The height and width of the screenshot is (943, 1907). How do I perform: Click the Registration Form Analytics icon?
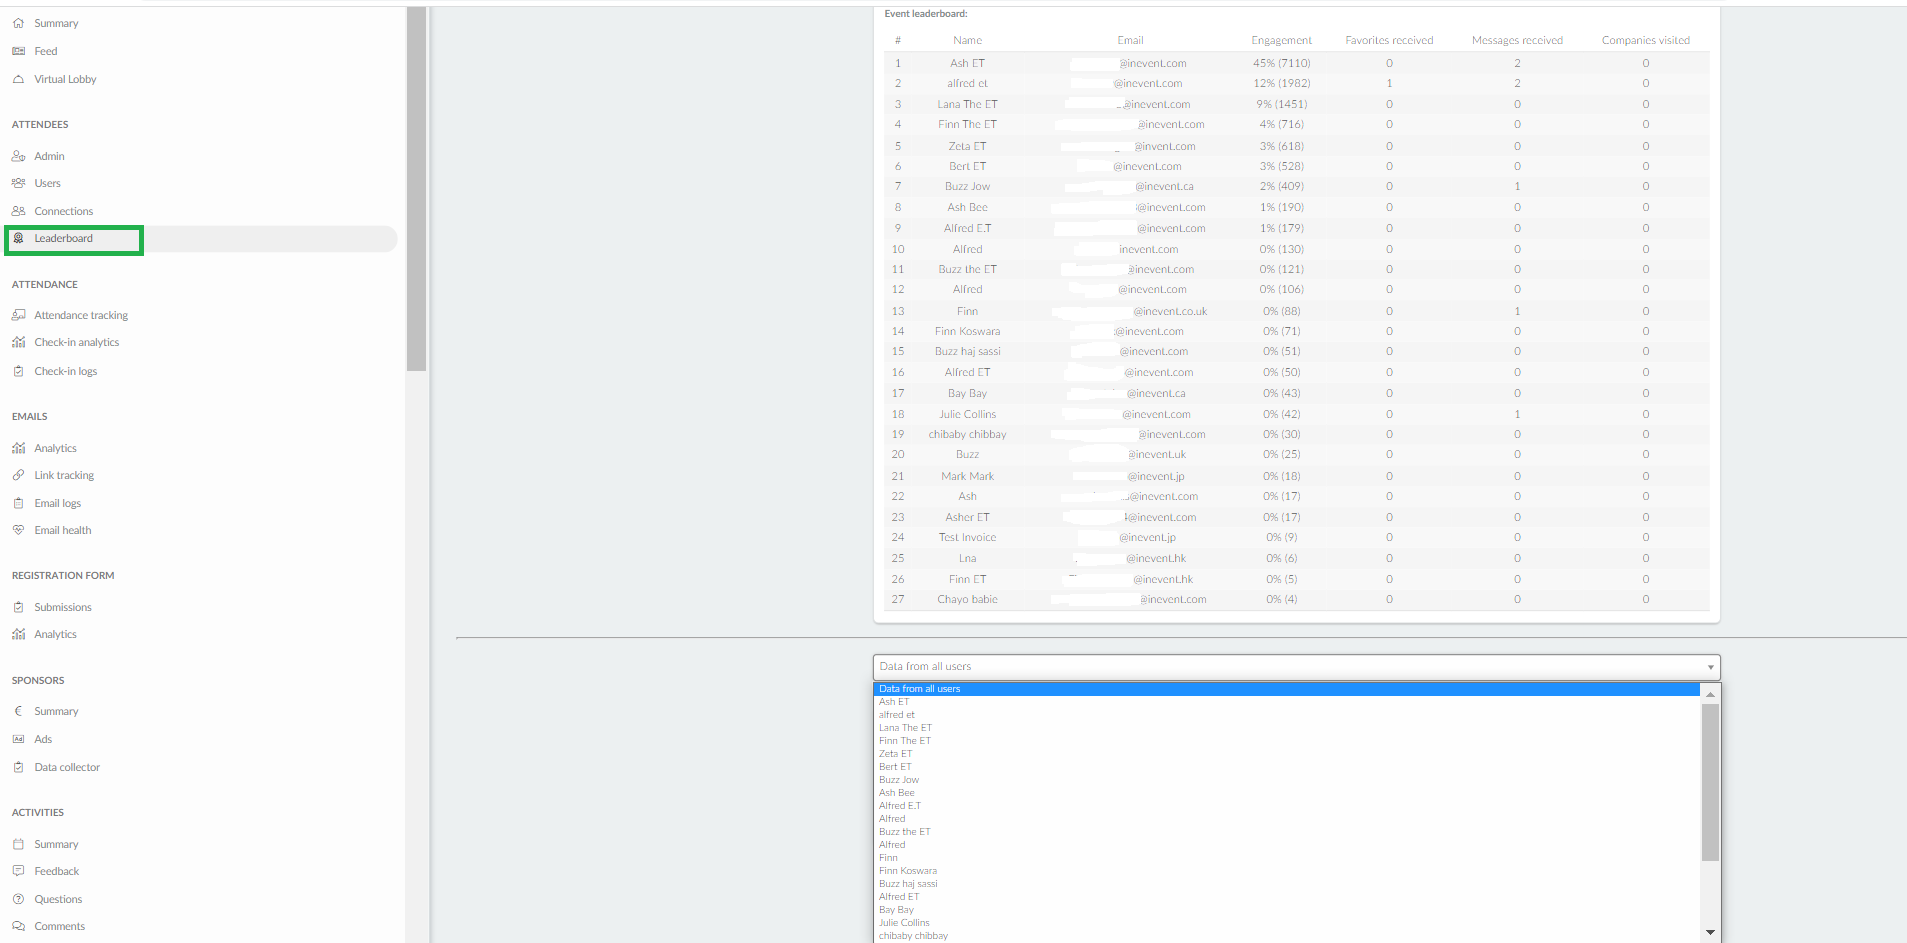18,634
